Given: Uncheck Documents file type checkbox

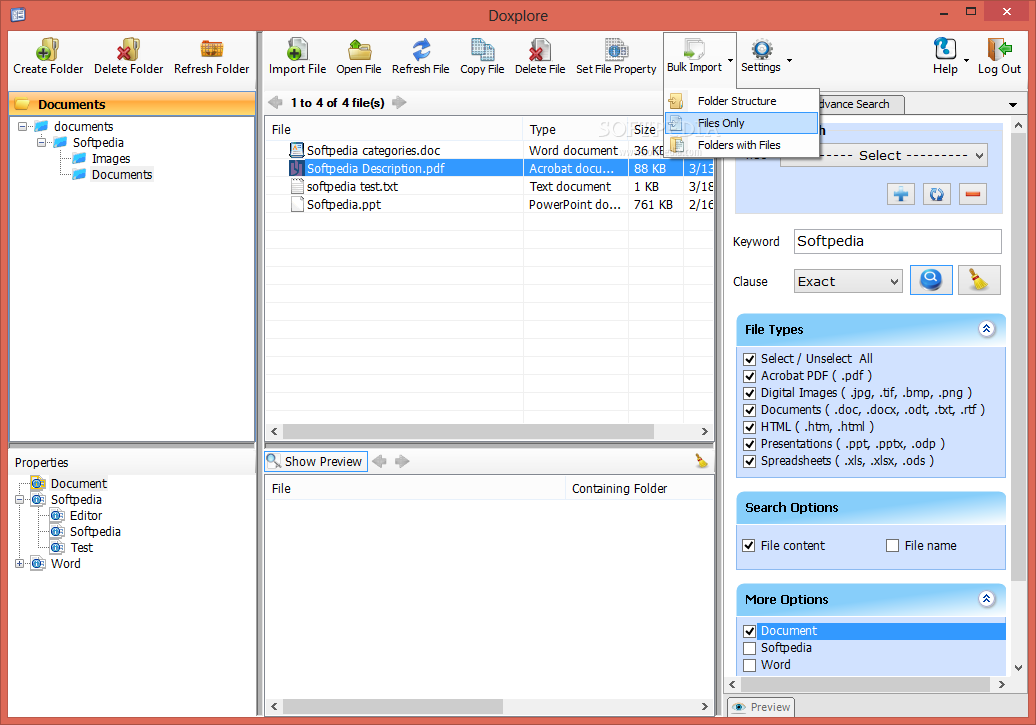Looking at the screenshot, I should coord(749,410).
